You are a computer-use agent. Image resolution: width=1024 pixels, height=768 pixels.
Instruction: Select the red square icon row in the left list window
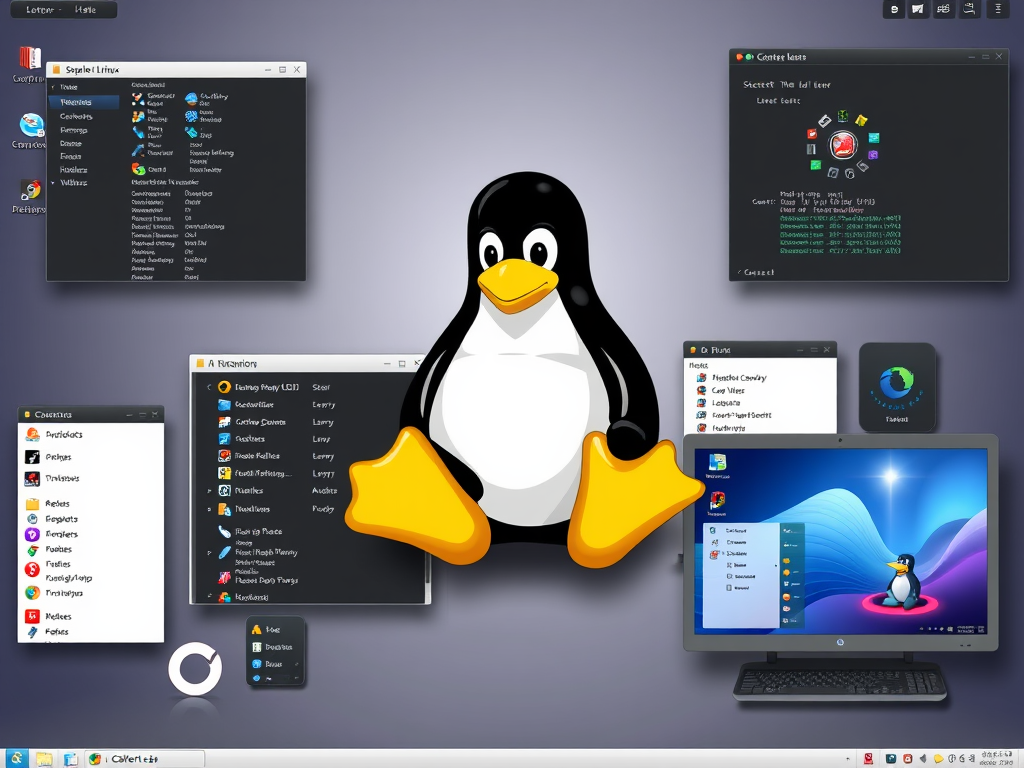point(91,616)
